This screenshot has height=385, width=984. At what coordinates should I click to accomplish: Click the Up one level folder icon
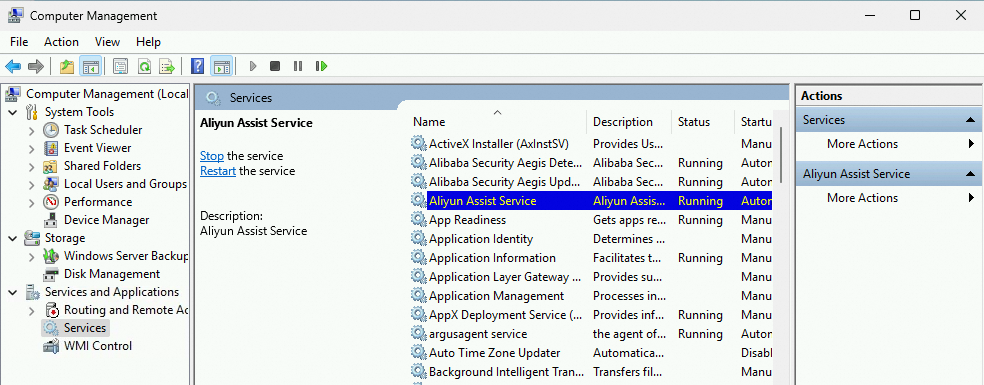[67, 66]
